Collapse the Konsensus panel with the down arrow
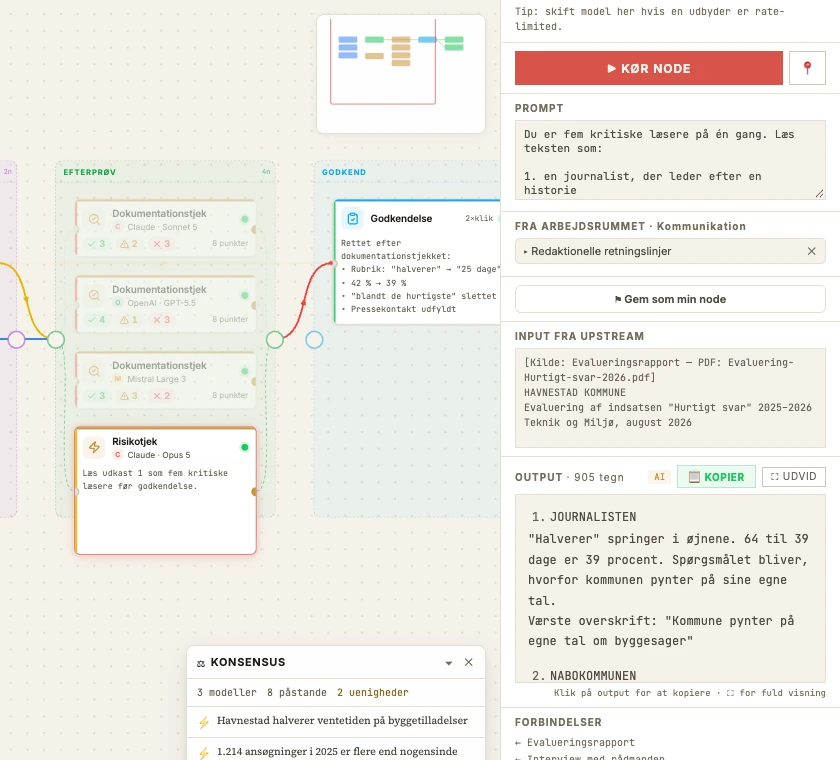Image resolution: width=840 pixels, height=760 pixels. (449, 663)
